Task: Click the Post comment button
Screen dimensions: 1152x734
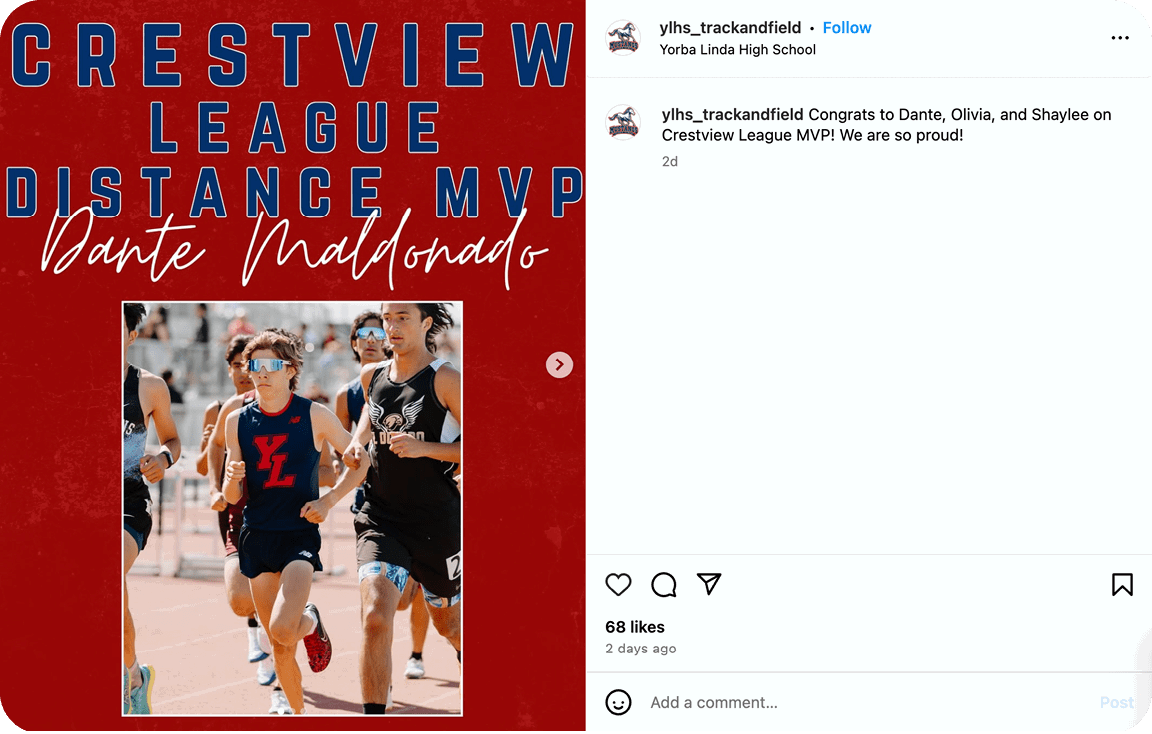Action: (x=1117, y=702)
